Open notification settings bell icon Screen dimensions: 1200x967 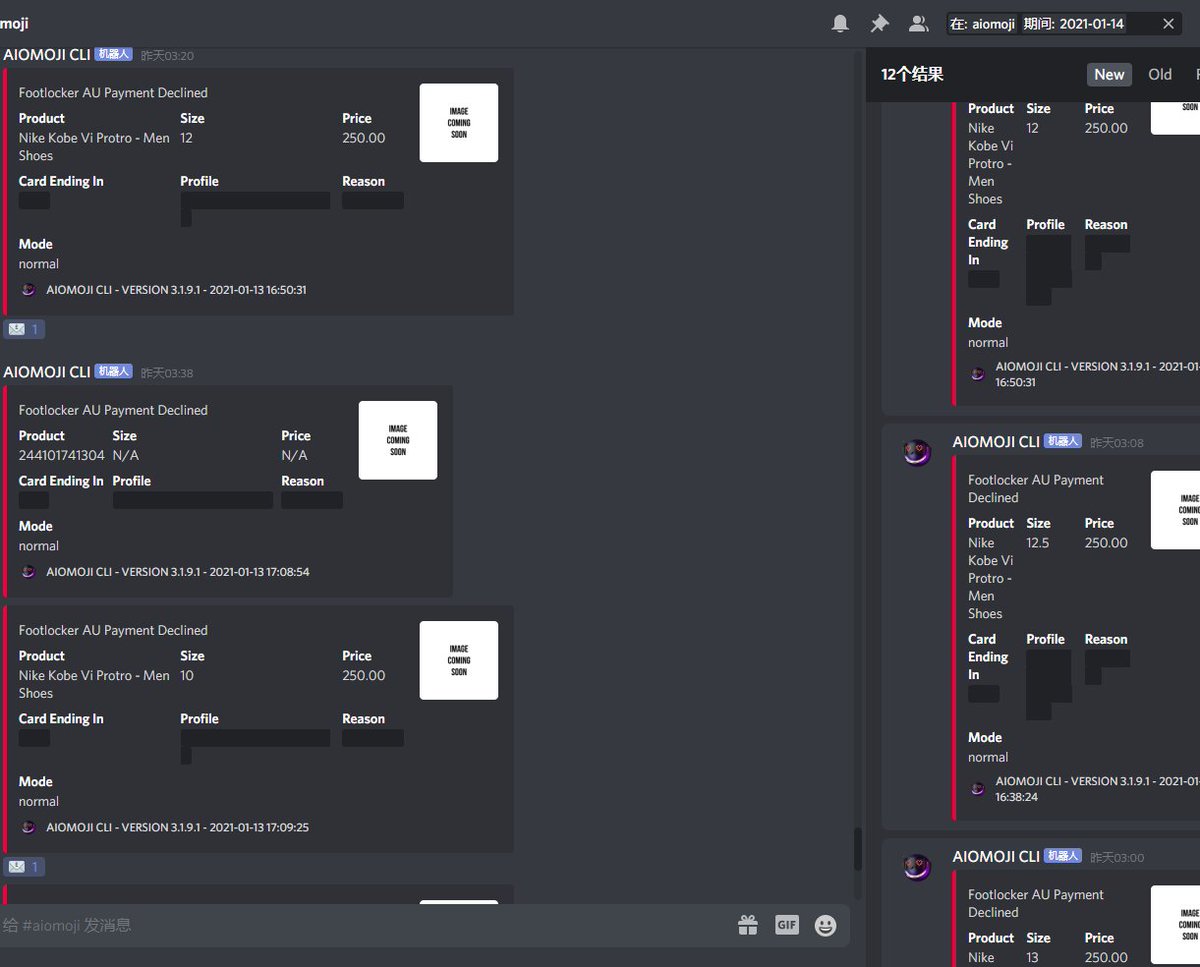point(840,23)
